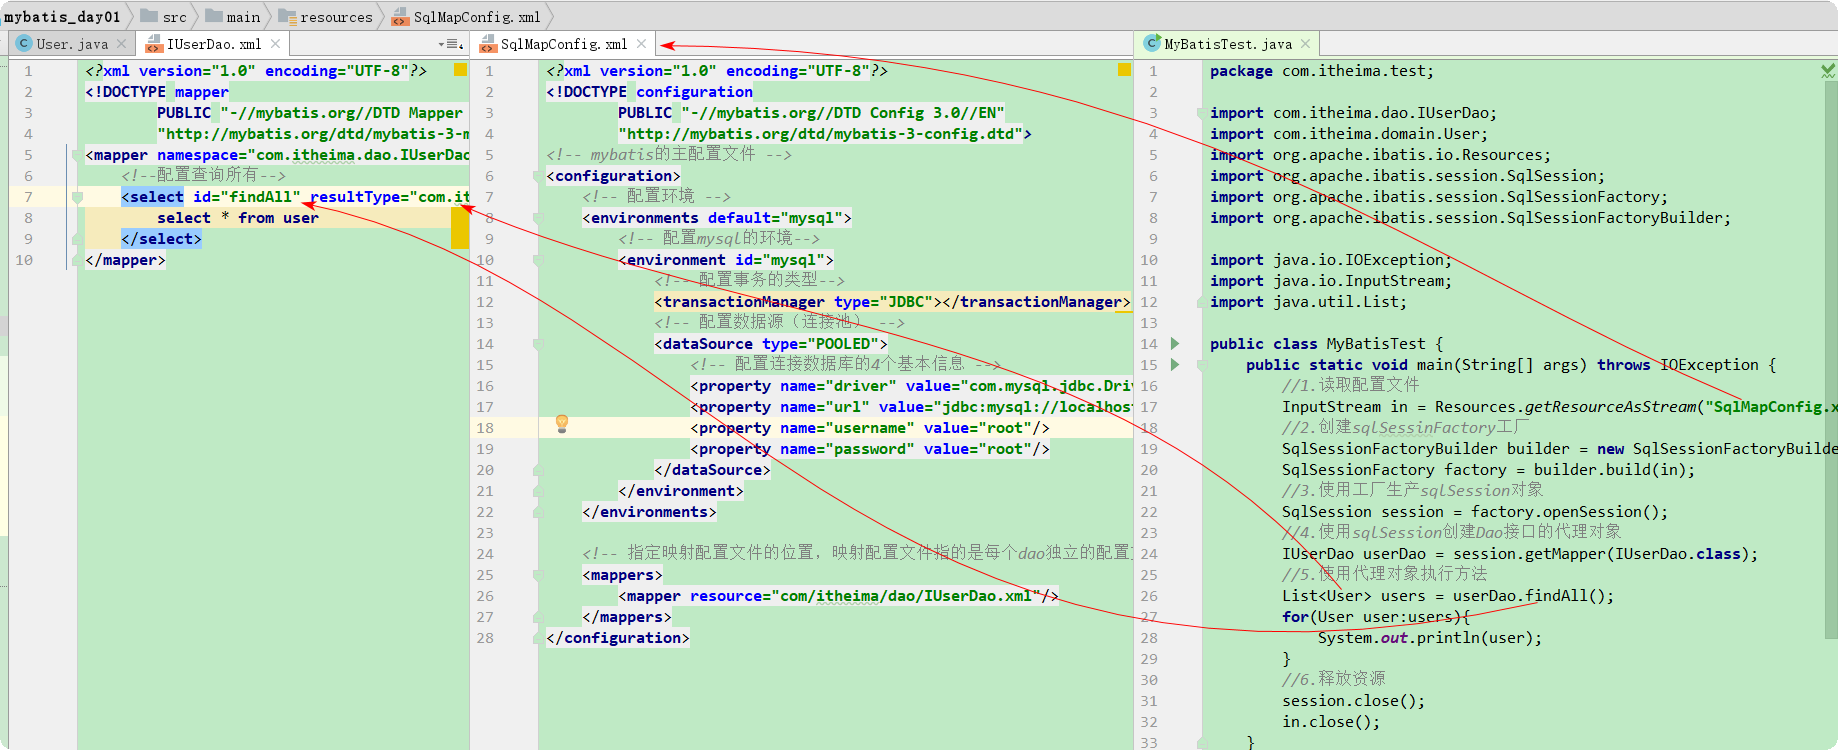Click green inspection checkmark in MyBatisTest editor
Screen dimensions: 1838x750
[x=1828, y=70]
